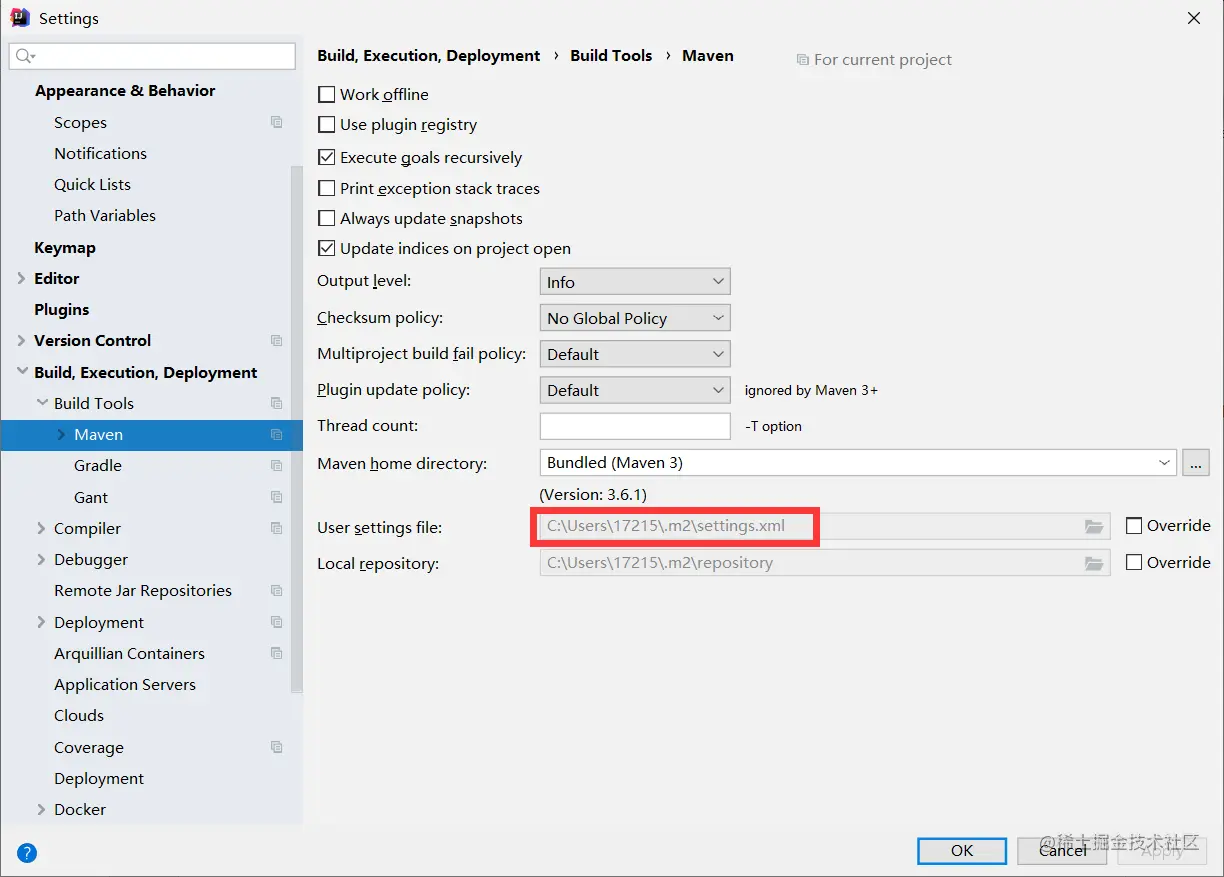The image size is (1224, 877).
Task: Select Appearance & Behavior heading
Action: click(x=125, y=91)
